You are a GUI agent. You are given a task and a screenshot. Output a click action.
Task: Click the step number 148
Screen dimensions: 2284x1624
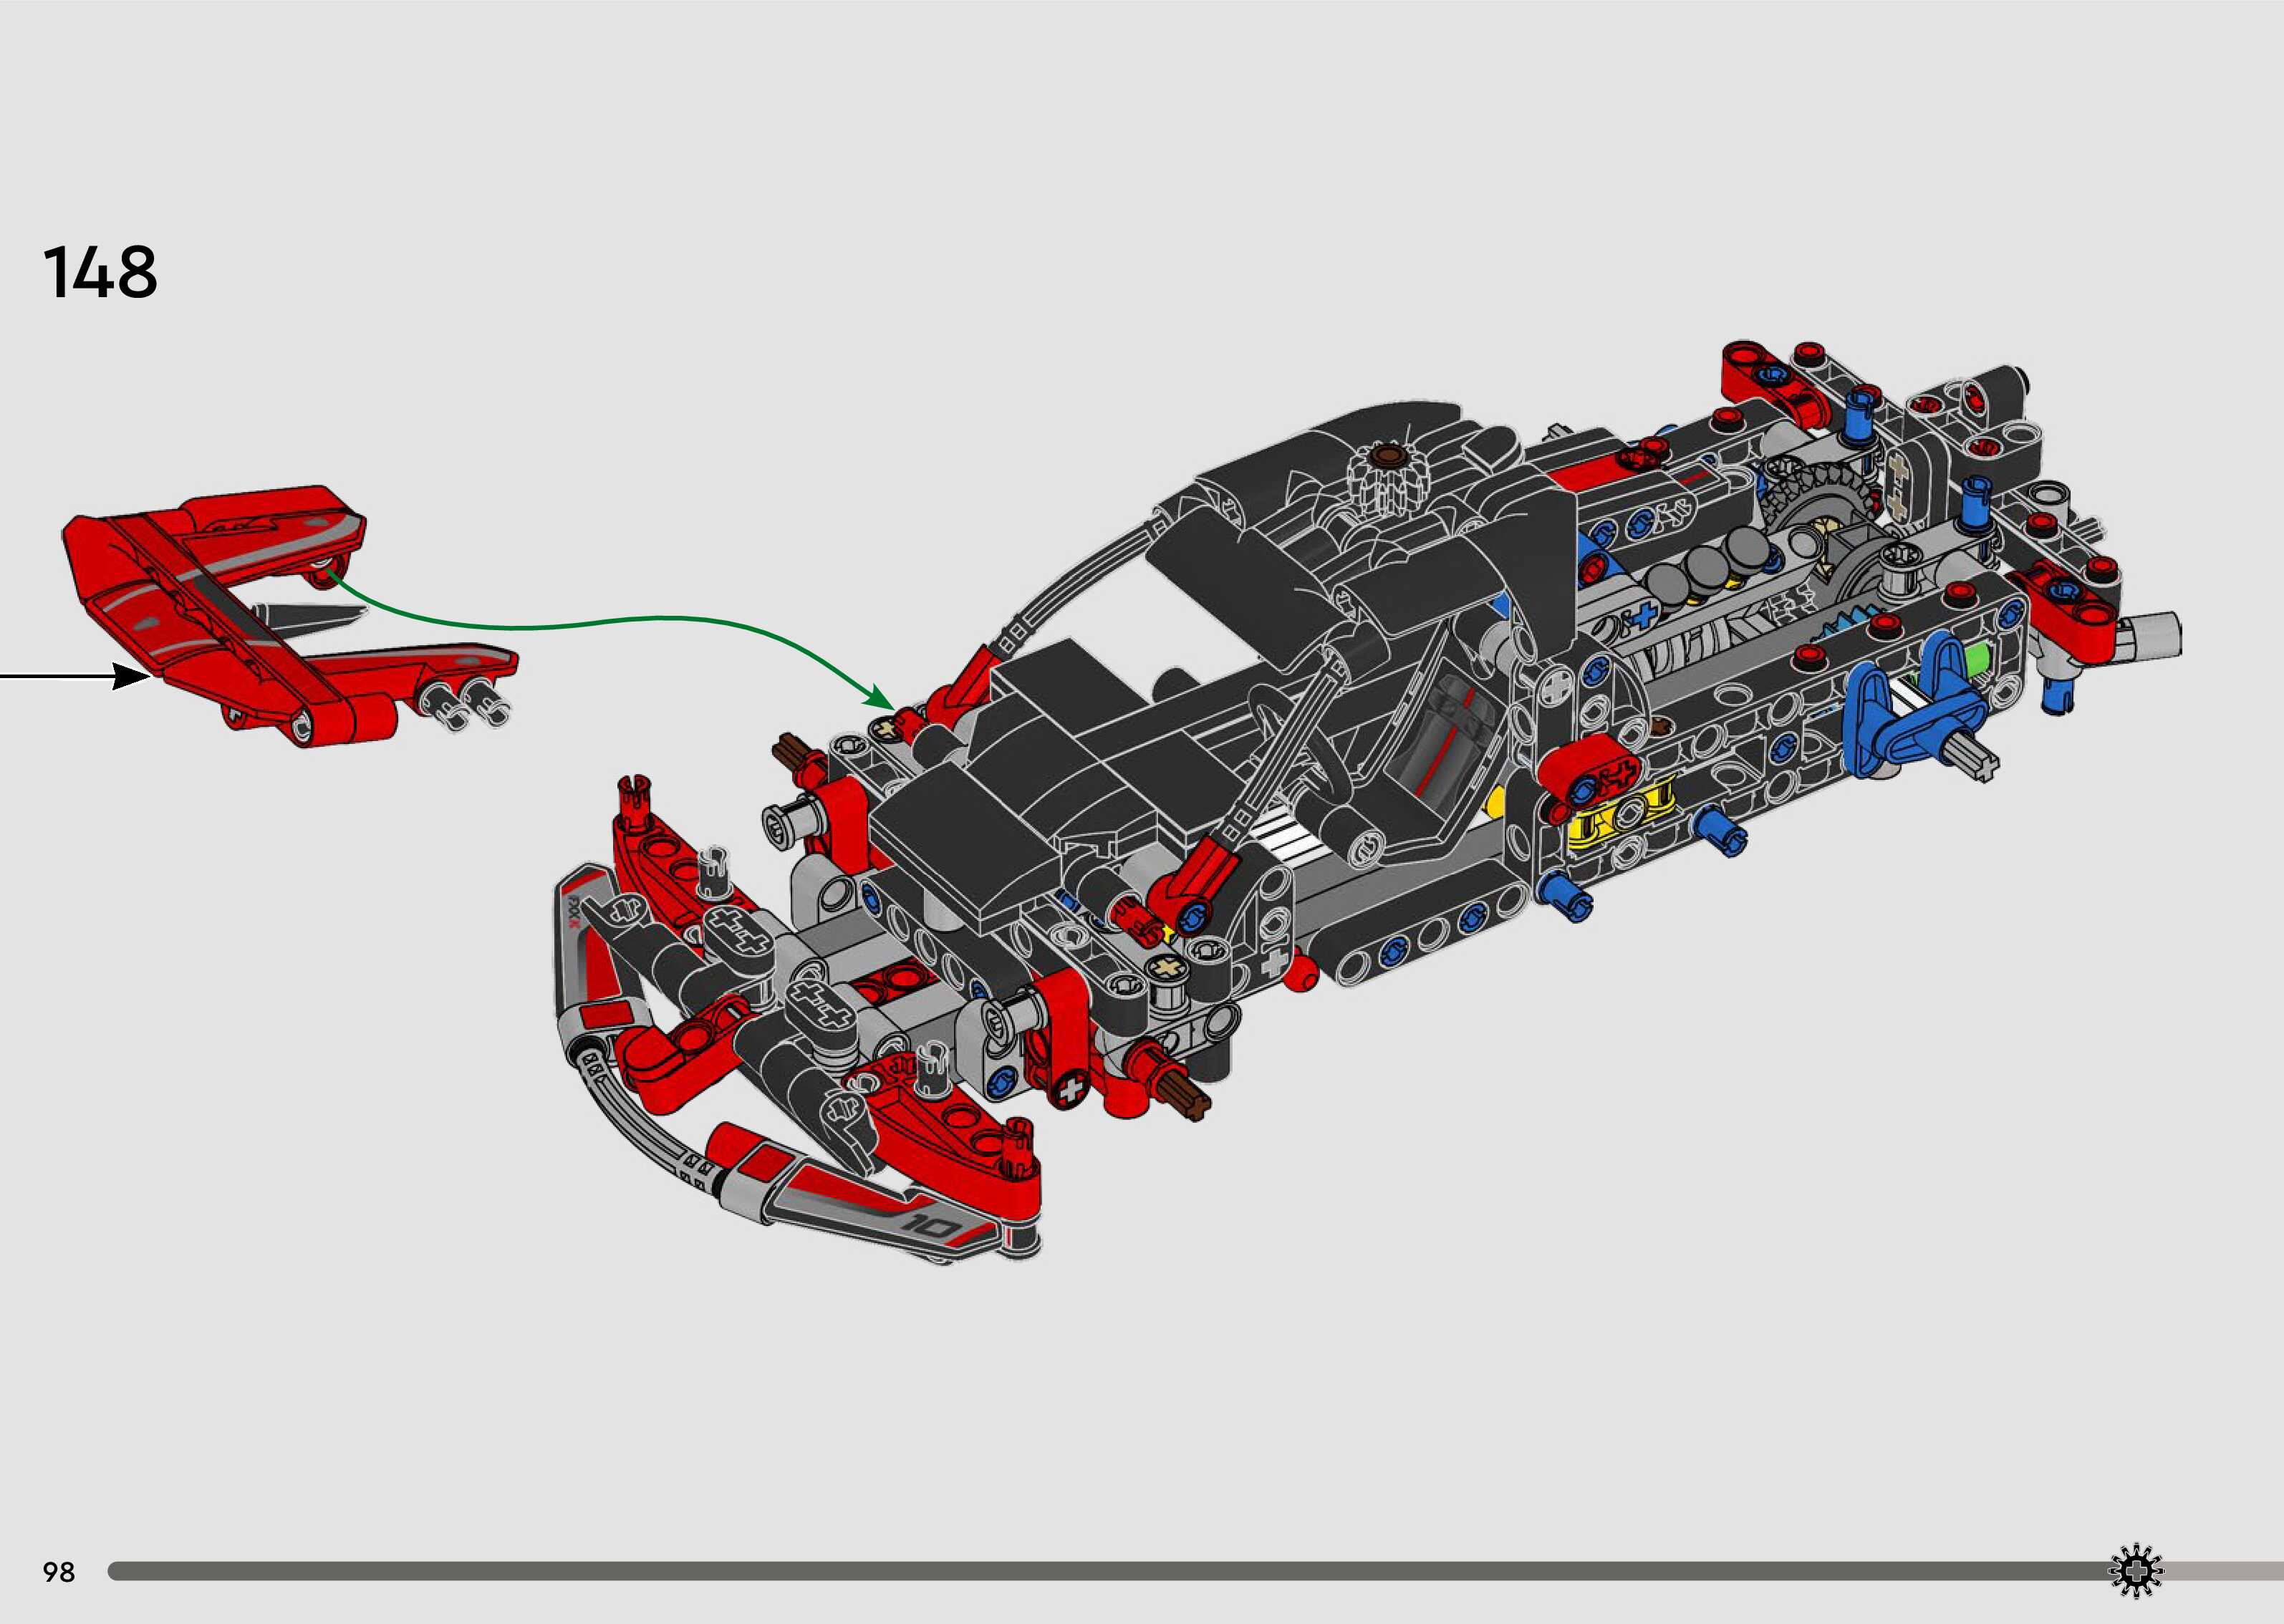100,272
